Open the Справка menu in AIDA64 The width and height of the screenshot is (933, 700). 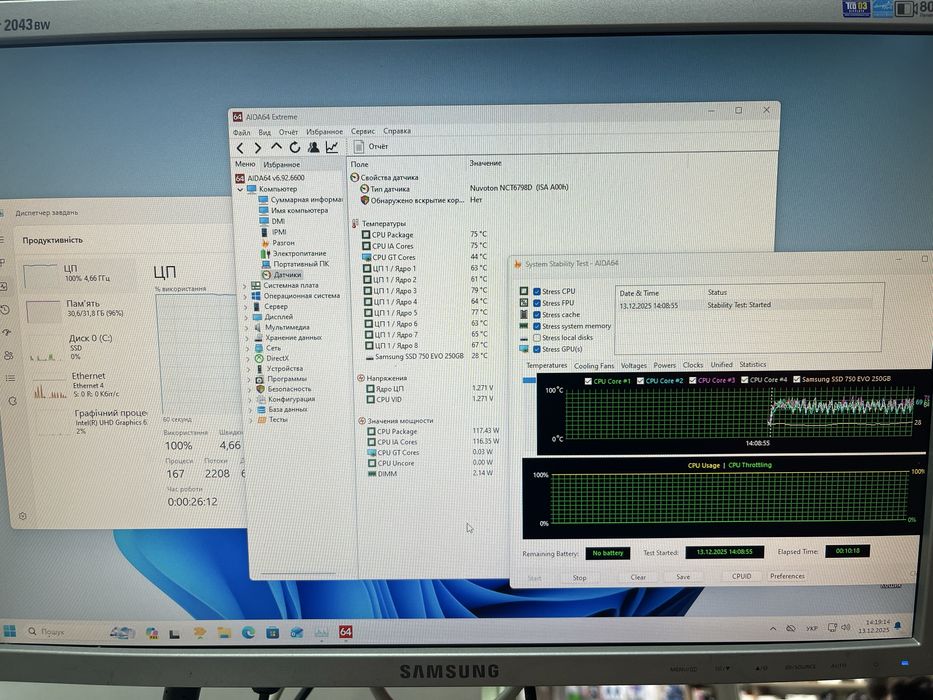397,131
